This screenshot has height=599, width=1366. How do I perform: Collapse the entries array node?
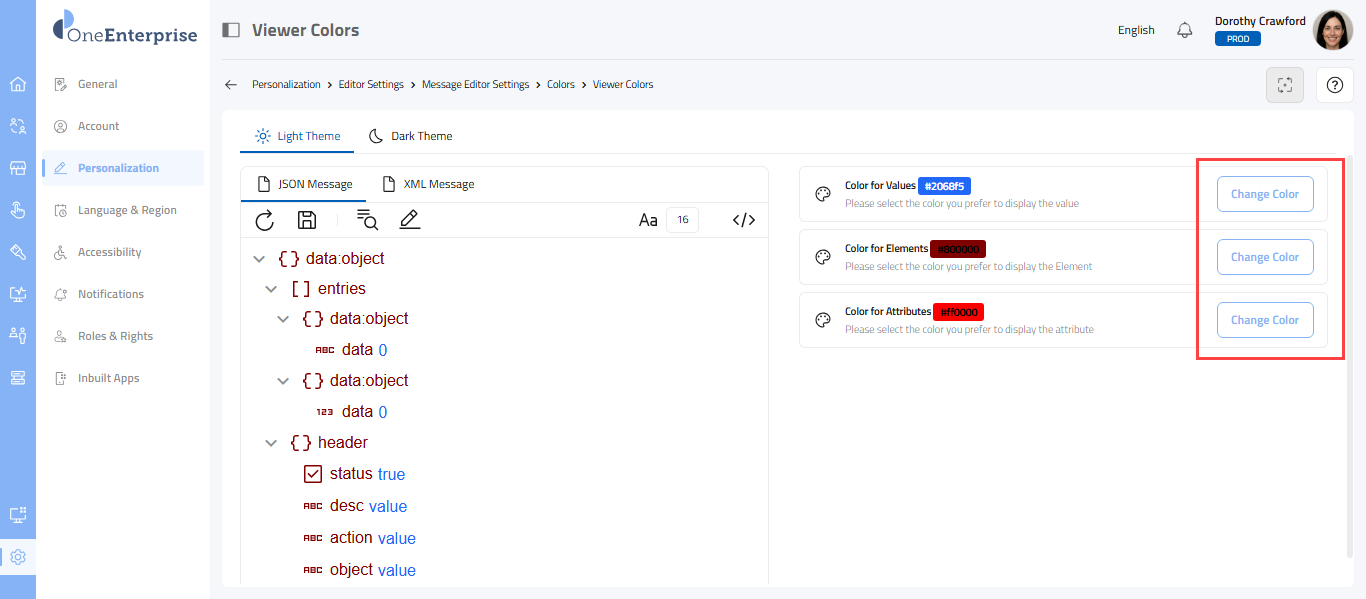(271, 289)
